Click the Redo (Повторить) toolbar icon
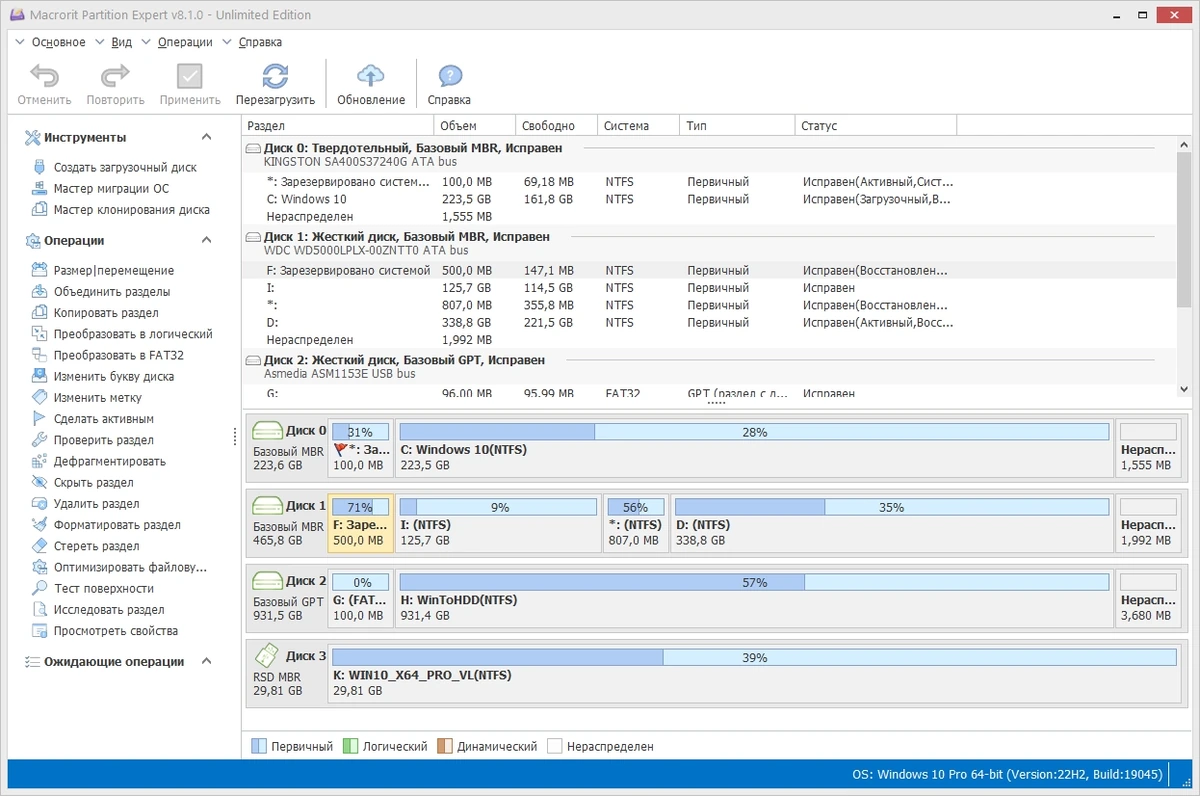The image size is (1200, 796). click(116, 77)
